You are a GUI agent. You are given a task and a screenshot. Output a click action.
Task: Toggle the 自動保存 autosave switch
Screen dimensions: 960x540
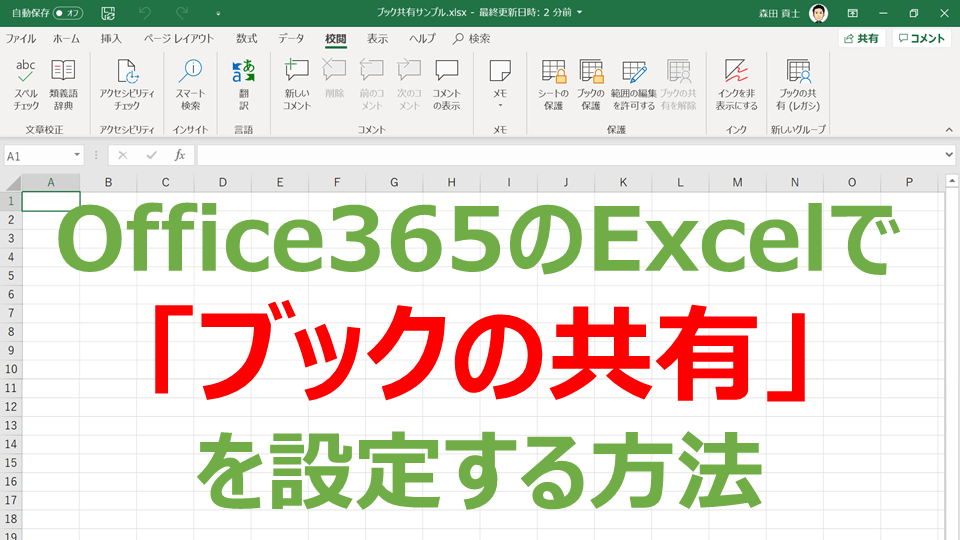68,13
